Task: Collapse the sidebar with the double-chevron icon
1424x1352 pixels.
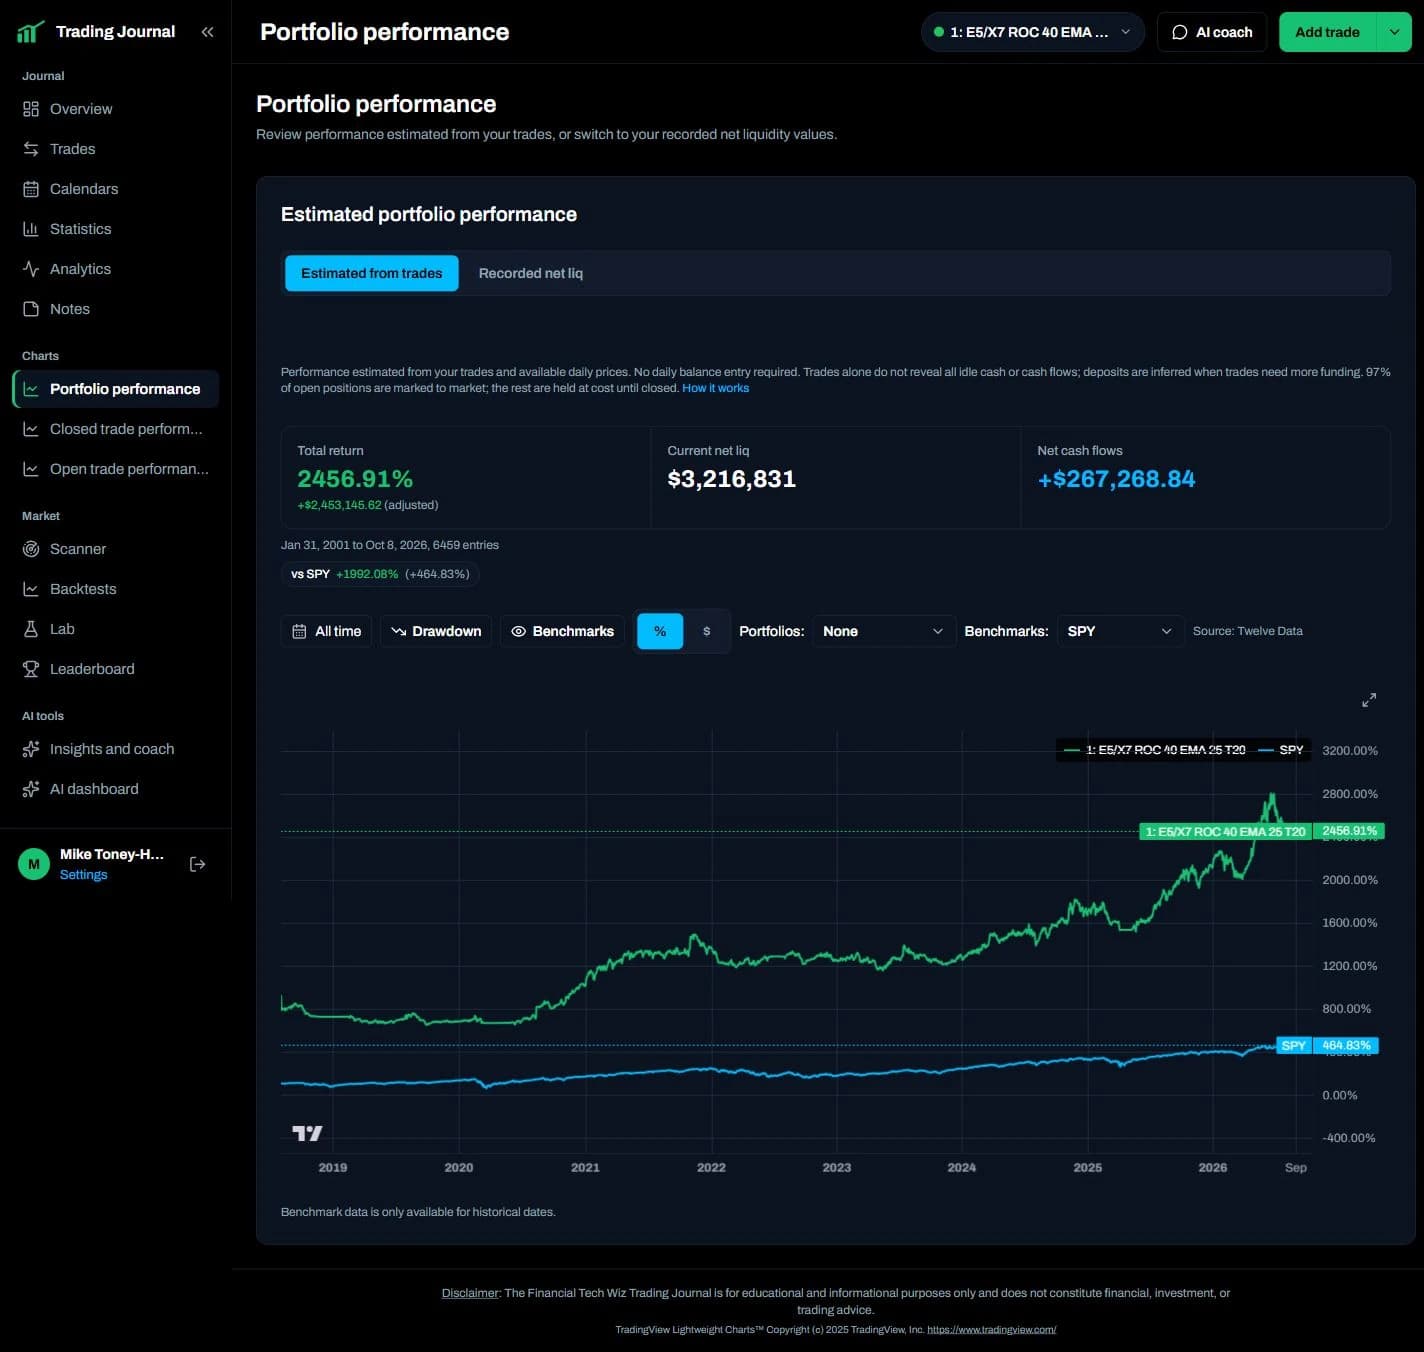Action: click(207, 32)
